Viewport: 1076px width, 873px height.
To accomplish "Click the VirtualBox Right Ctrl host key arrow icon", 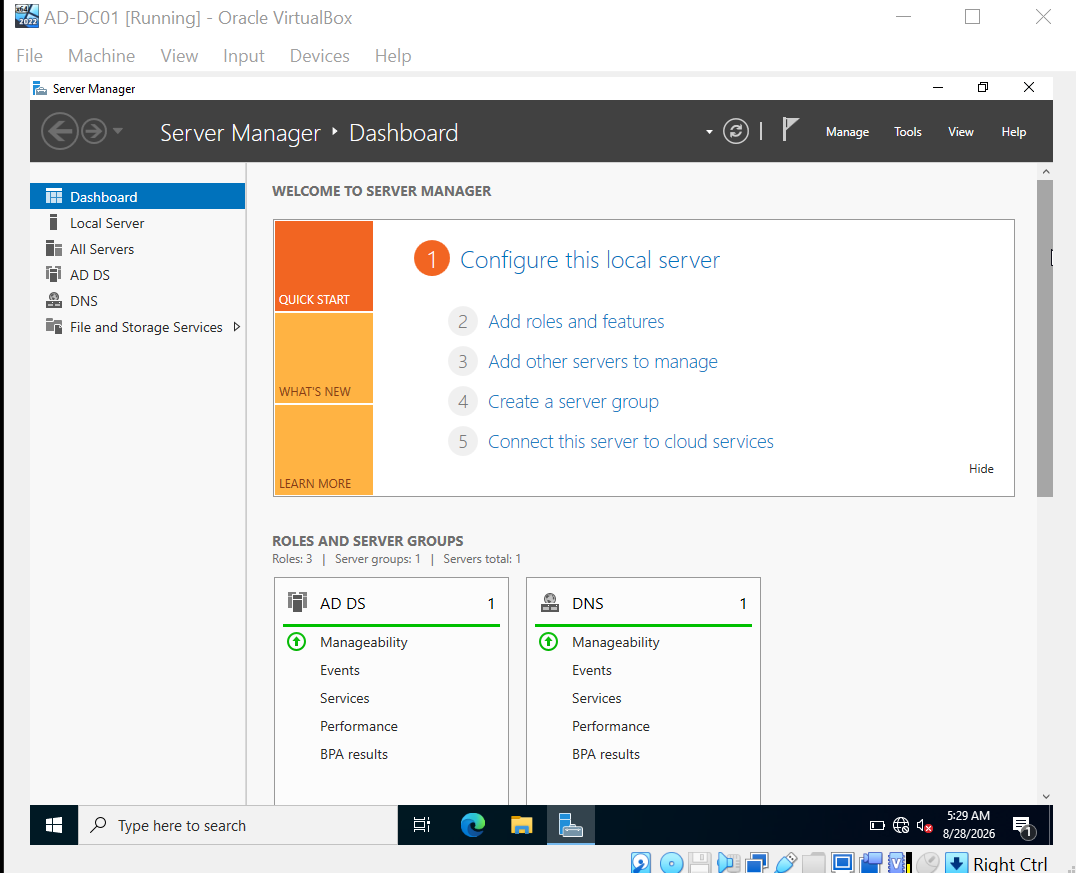I will tap(956, 863).
